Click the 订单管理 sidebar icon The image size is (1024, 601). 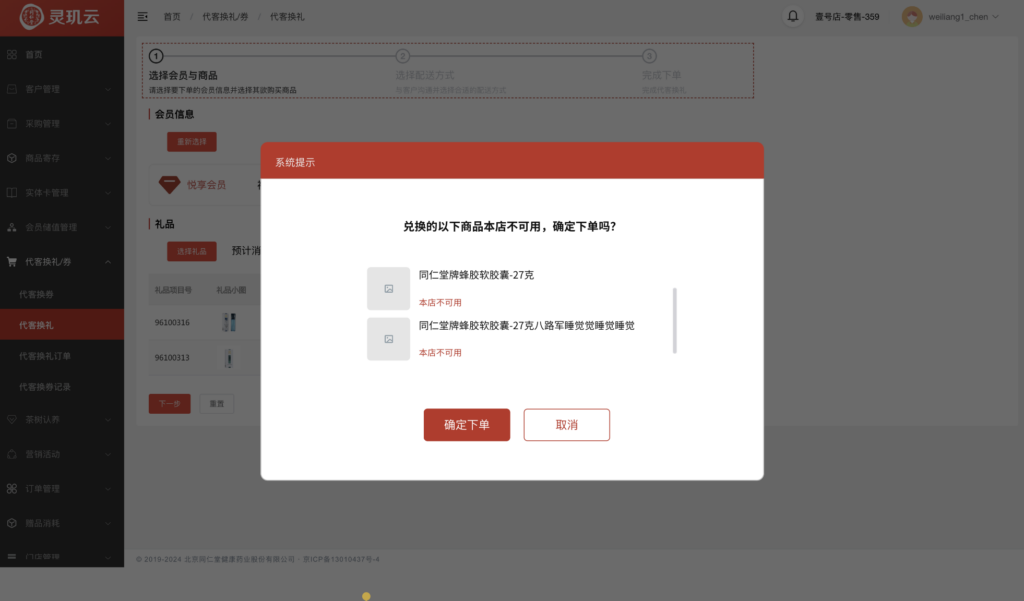tap(12, 489)
